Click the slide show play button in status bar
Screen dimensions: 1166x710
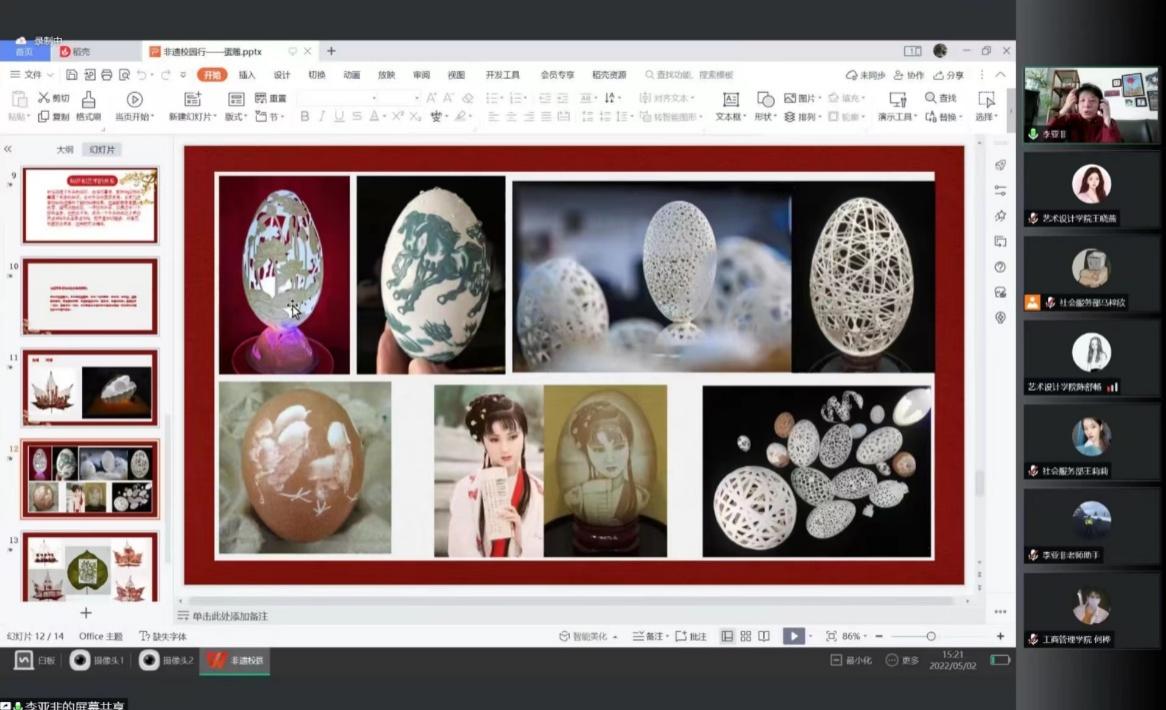(795, 635)
